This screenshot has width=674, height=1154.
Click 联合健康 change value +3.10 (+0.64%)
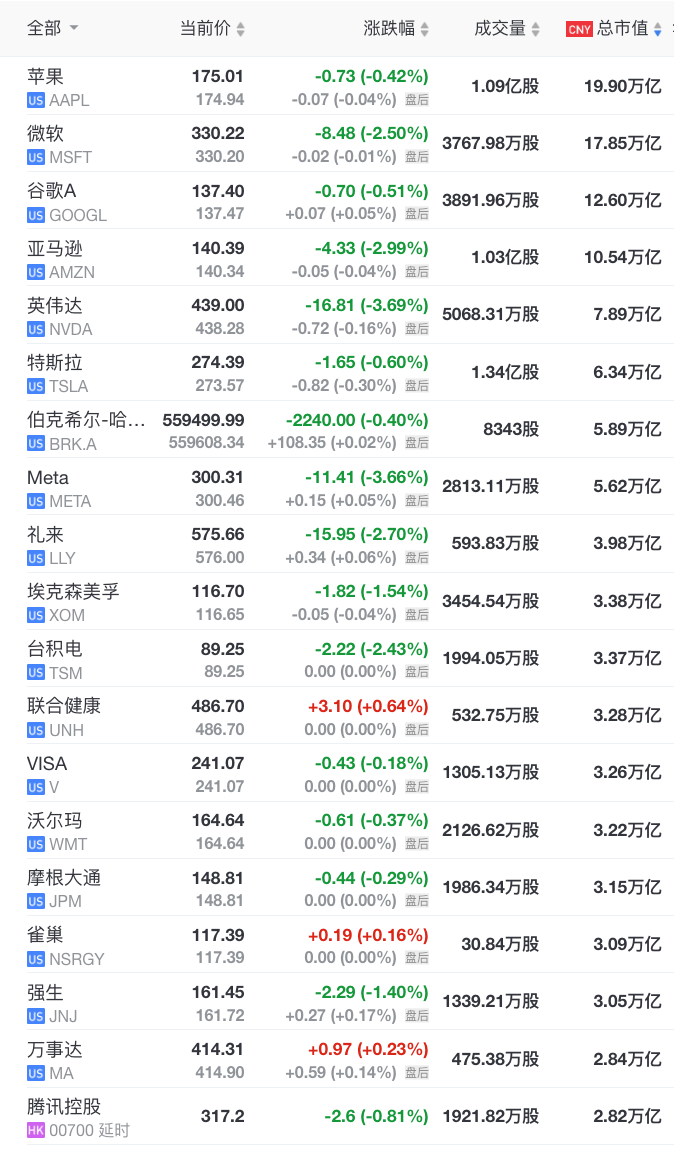pyautogui.click(x=366, y=706)
